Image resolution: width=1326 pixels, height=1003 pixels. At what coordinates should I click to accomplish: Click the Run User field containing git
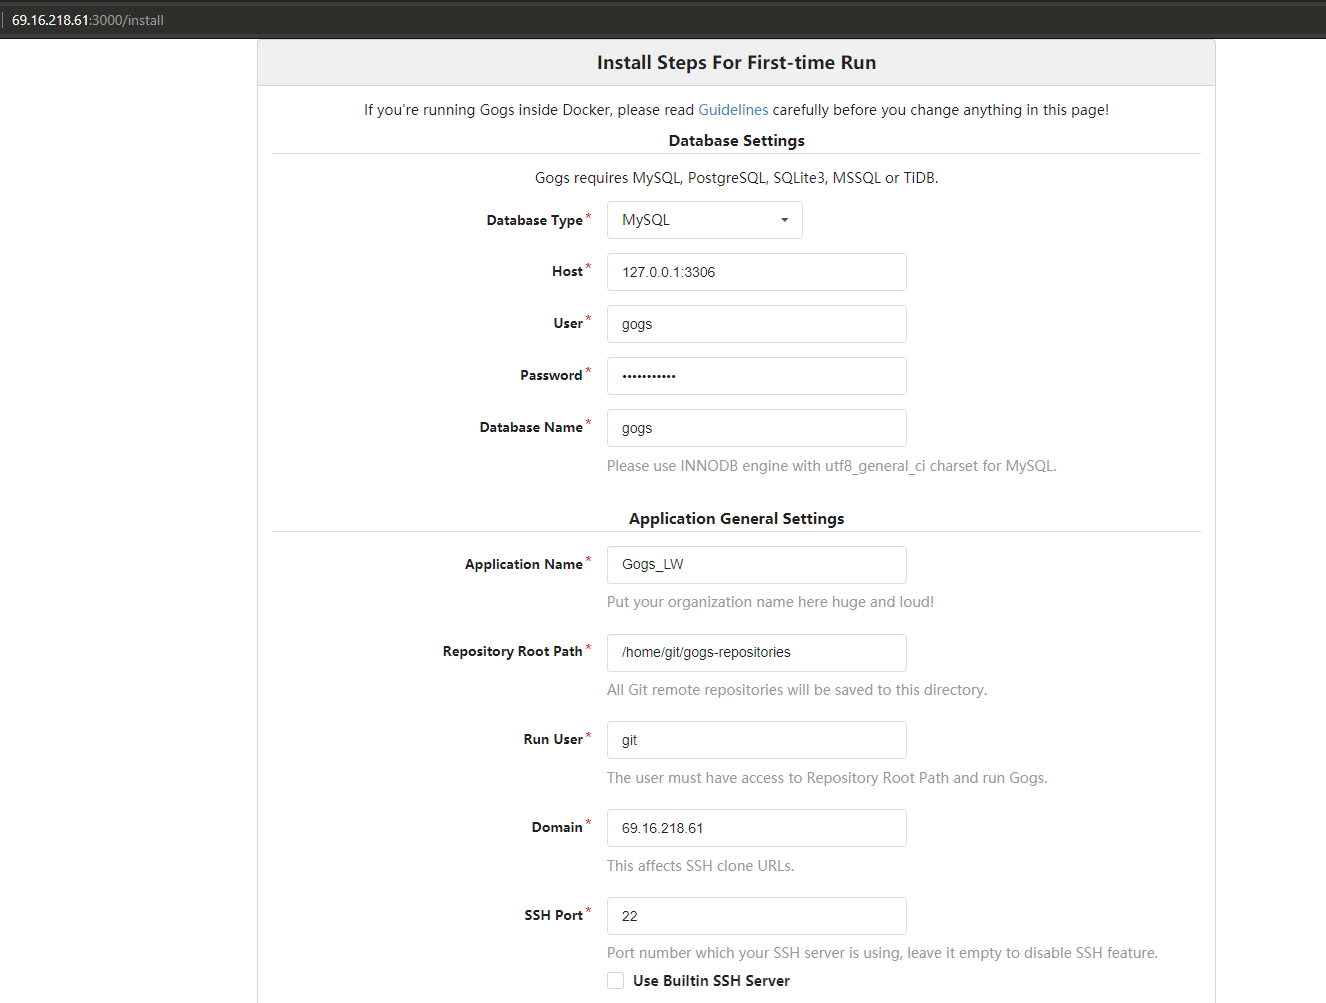pyautogui.click(x=756, y=740)
